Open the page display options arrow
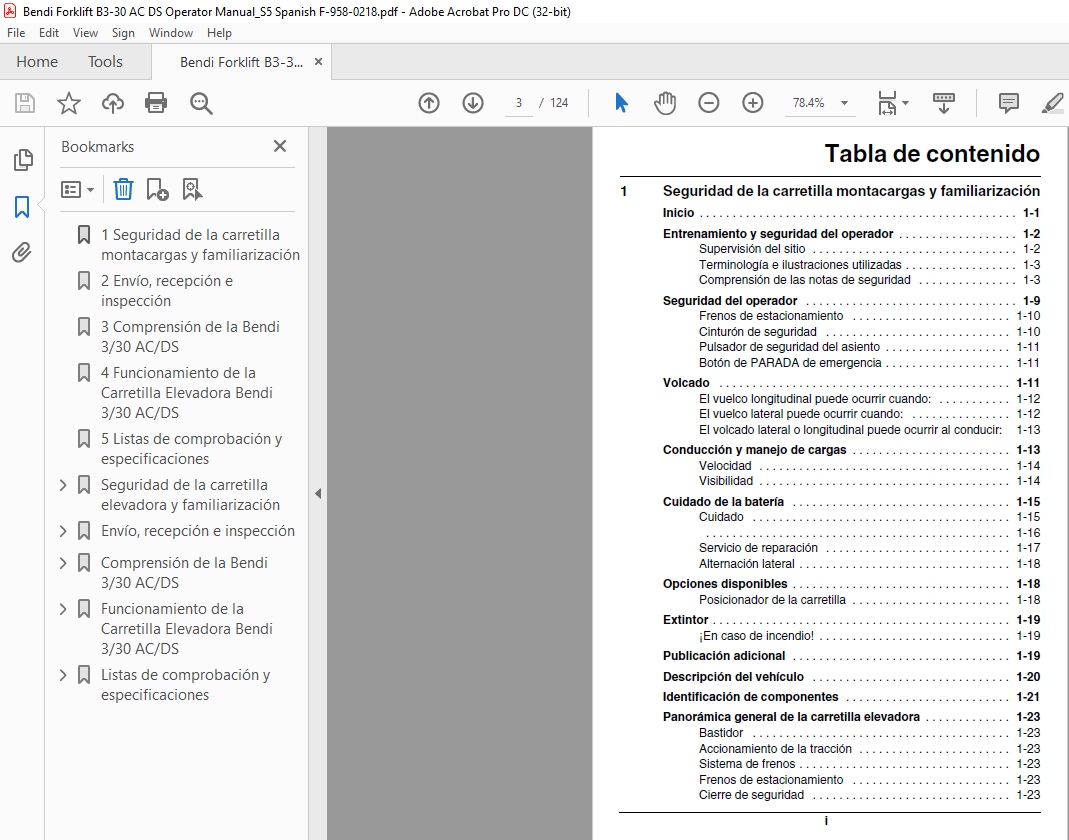 pos(905,103)
